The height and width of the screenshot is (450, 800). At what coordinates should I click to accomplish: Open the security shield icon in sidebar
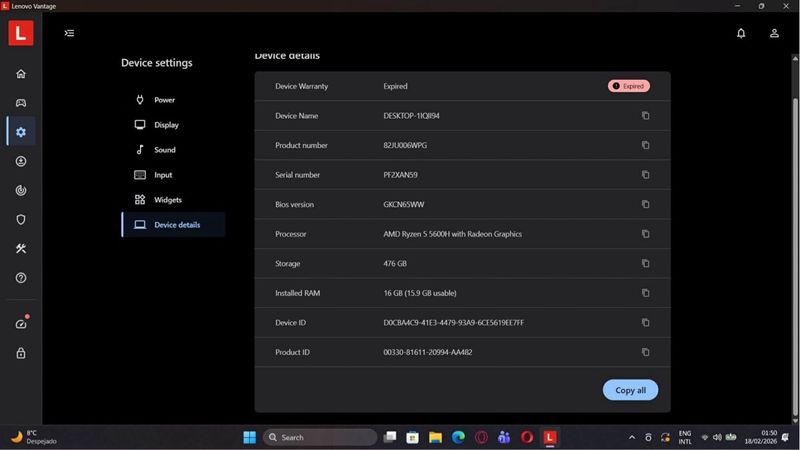point(21,219)
